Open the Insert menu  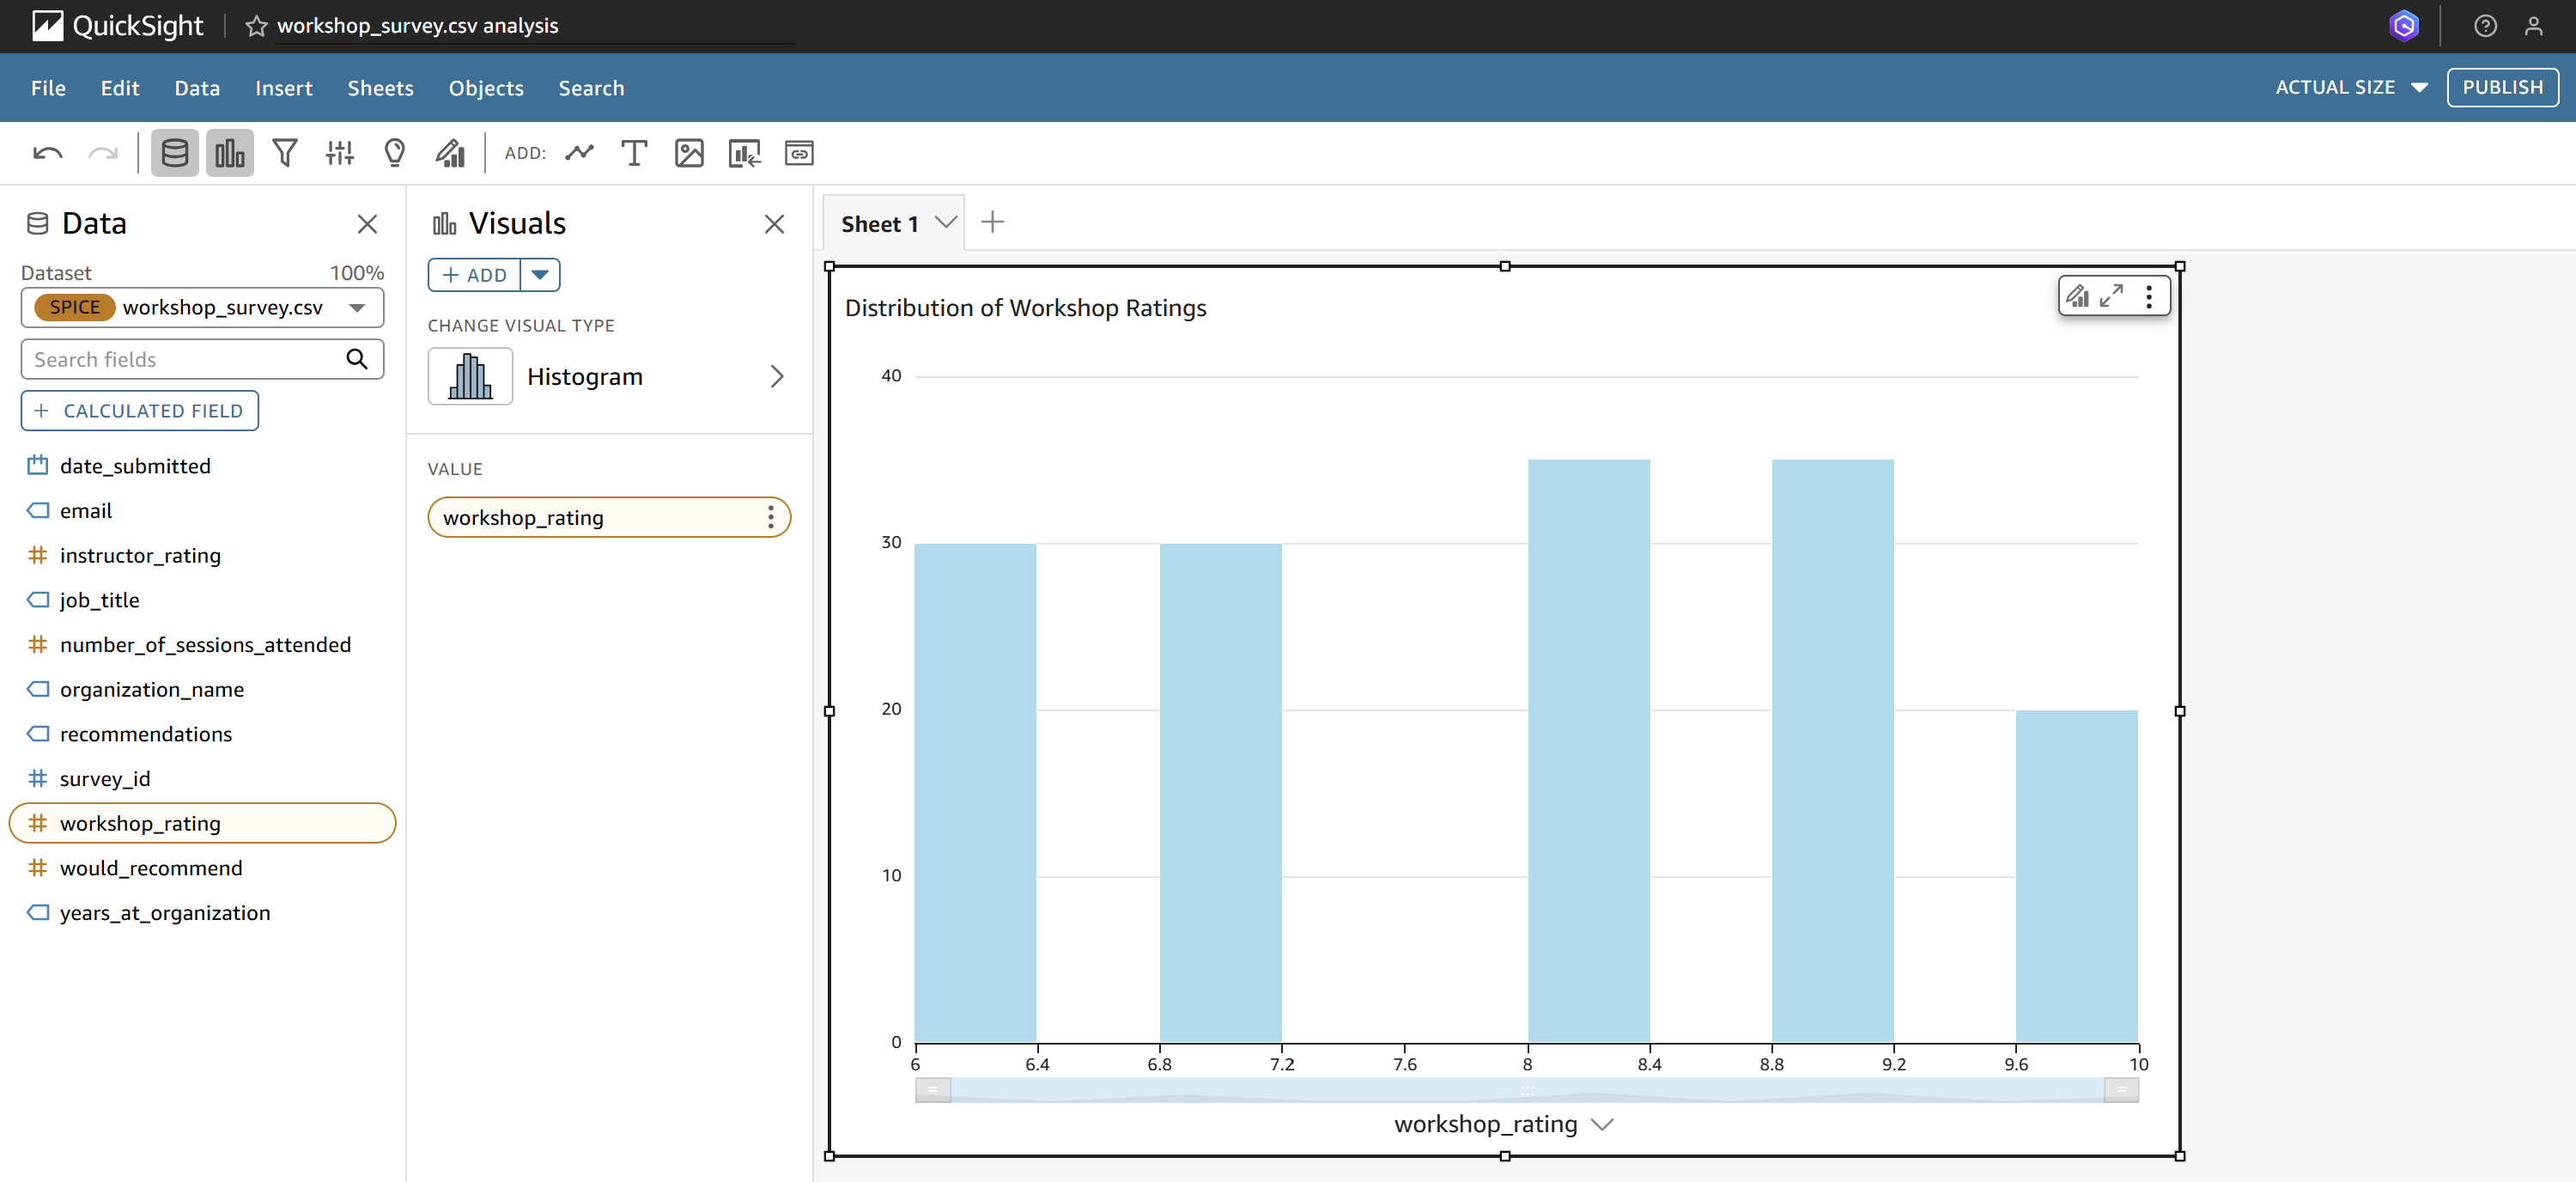283,88
